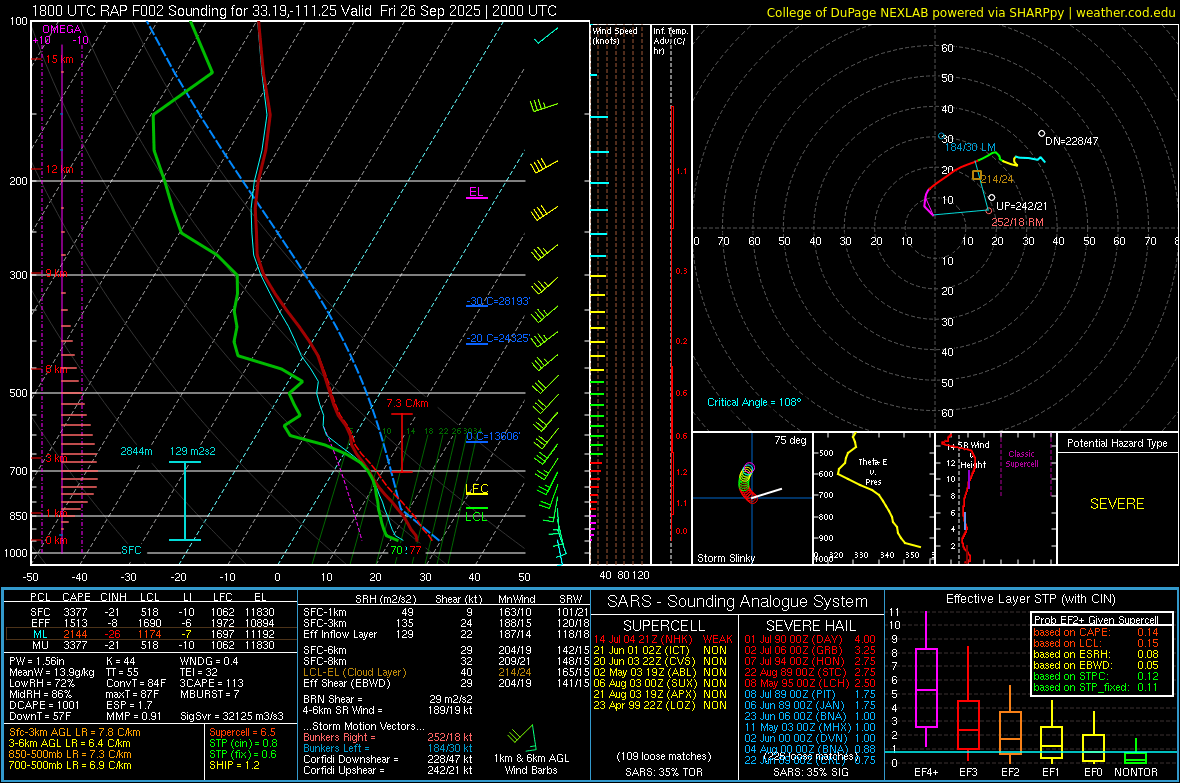Click the yellow SEVERE hazard text

1117,504
